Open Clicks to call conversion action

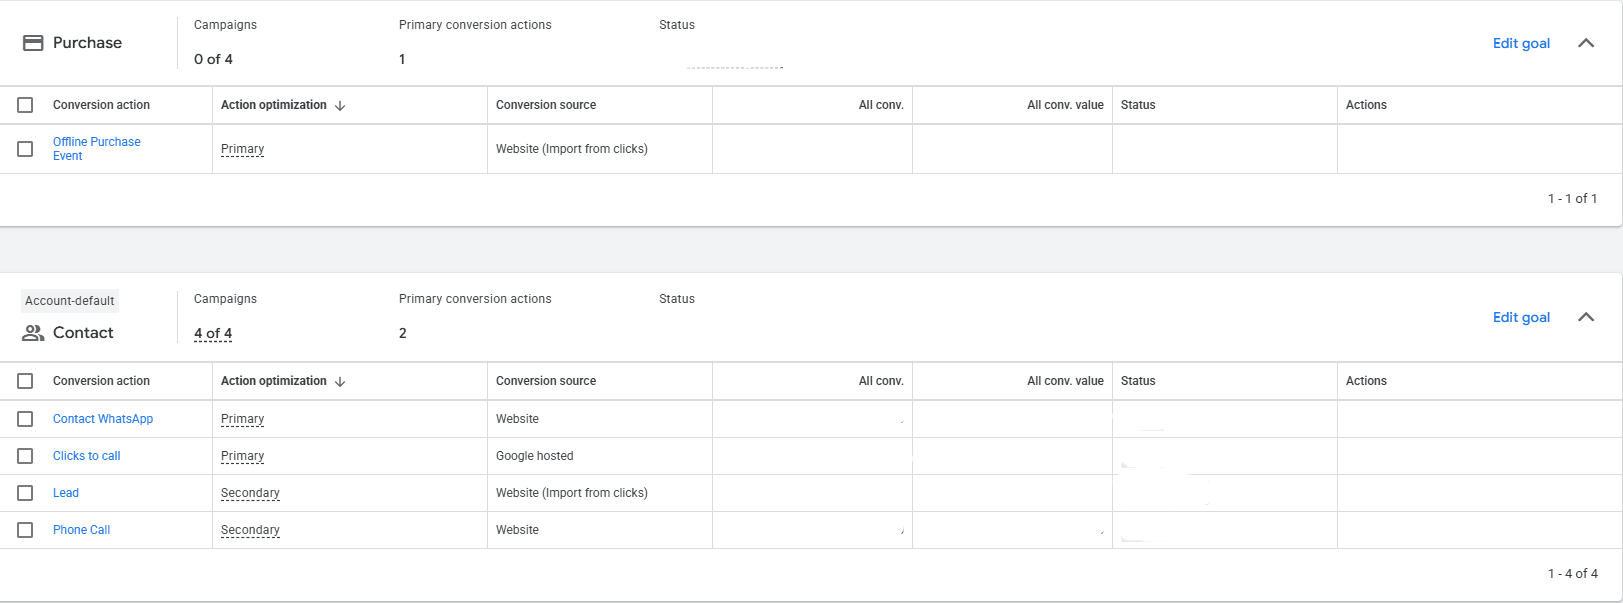tap(86, 456)
